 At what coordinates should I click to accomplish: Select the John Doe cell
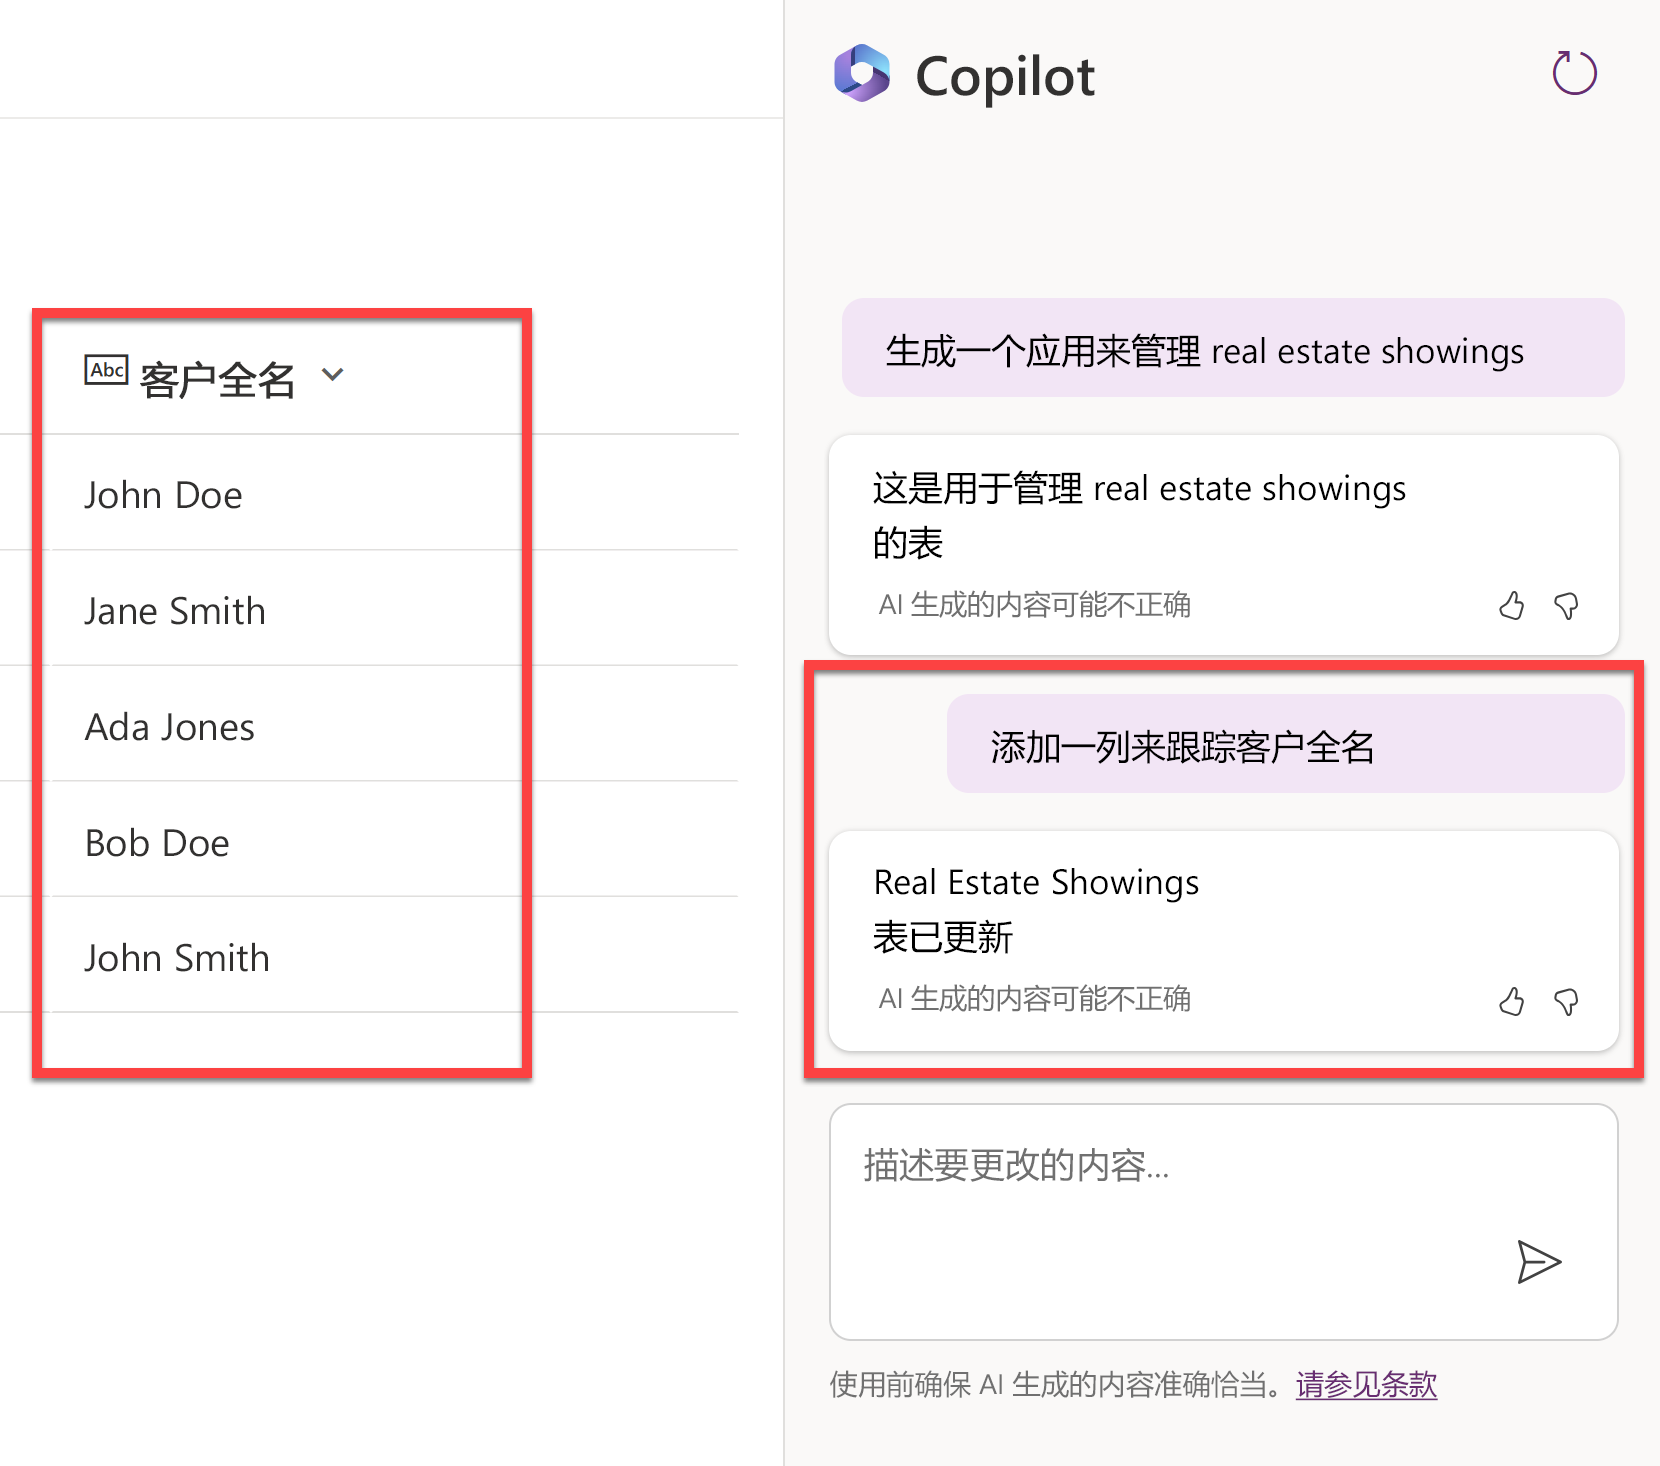point(163,495)
